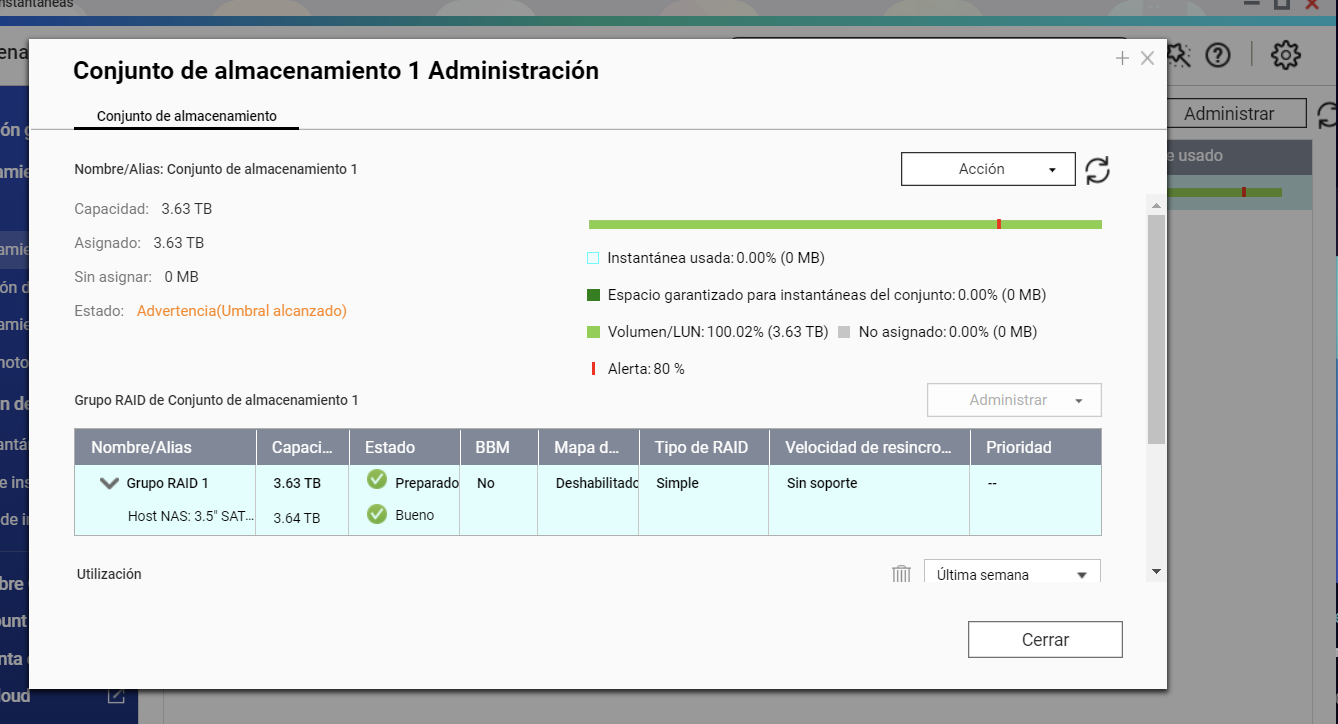Click the green Bueno status icon
This screenshot has width=1338, height=724.
pyautogui.click(x=377, y=514)
